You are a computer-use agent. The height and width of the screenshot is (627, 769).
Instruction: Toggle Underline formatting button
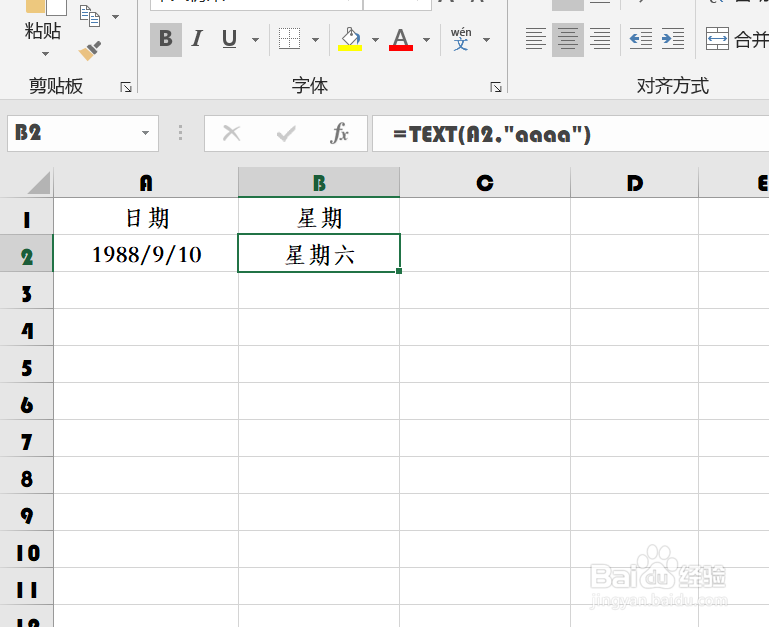point(230,39)
